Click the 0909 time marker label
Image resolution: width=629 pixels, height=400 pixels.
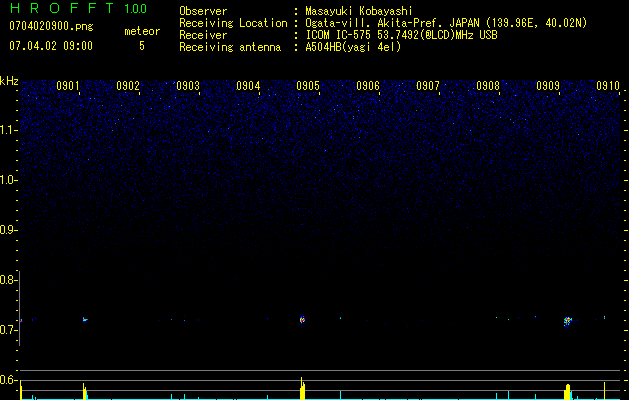[548, 86]
